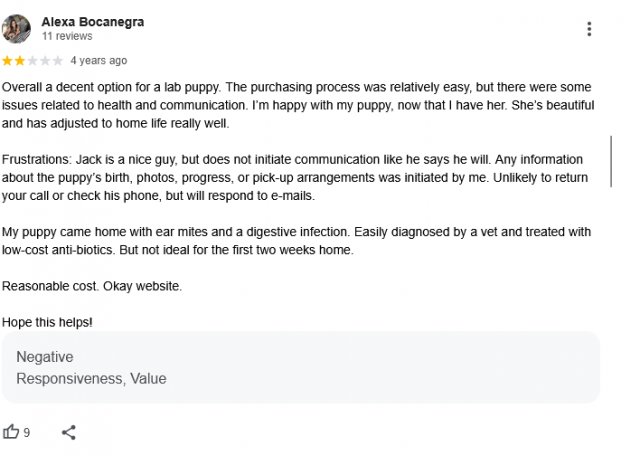Click the 'Reasonable cost. Okay website.' line

tap(92, 286)
